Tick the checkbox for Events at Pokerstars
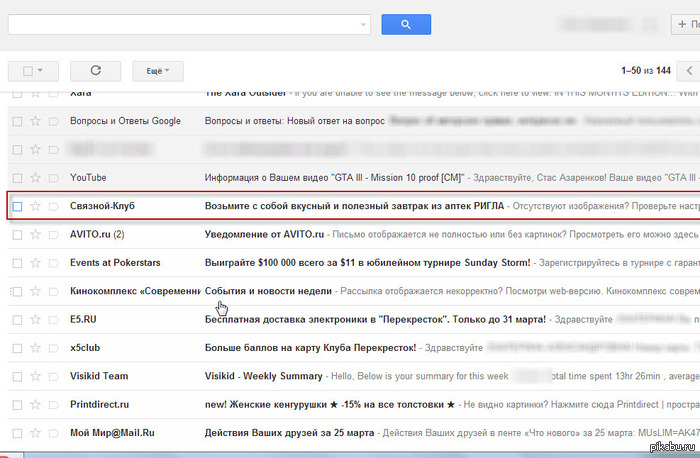Image resolution: width=700 pixels, height=458 pixels. click(17, 263)
